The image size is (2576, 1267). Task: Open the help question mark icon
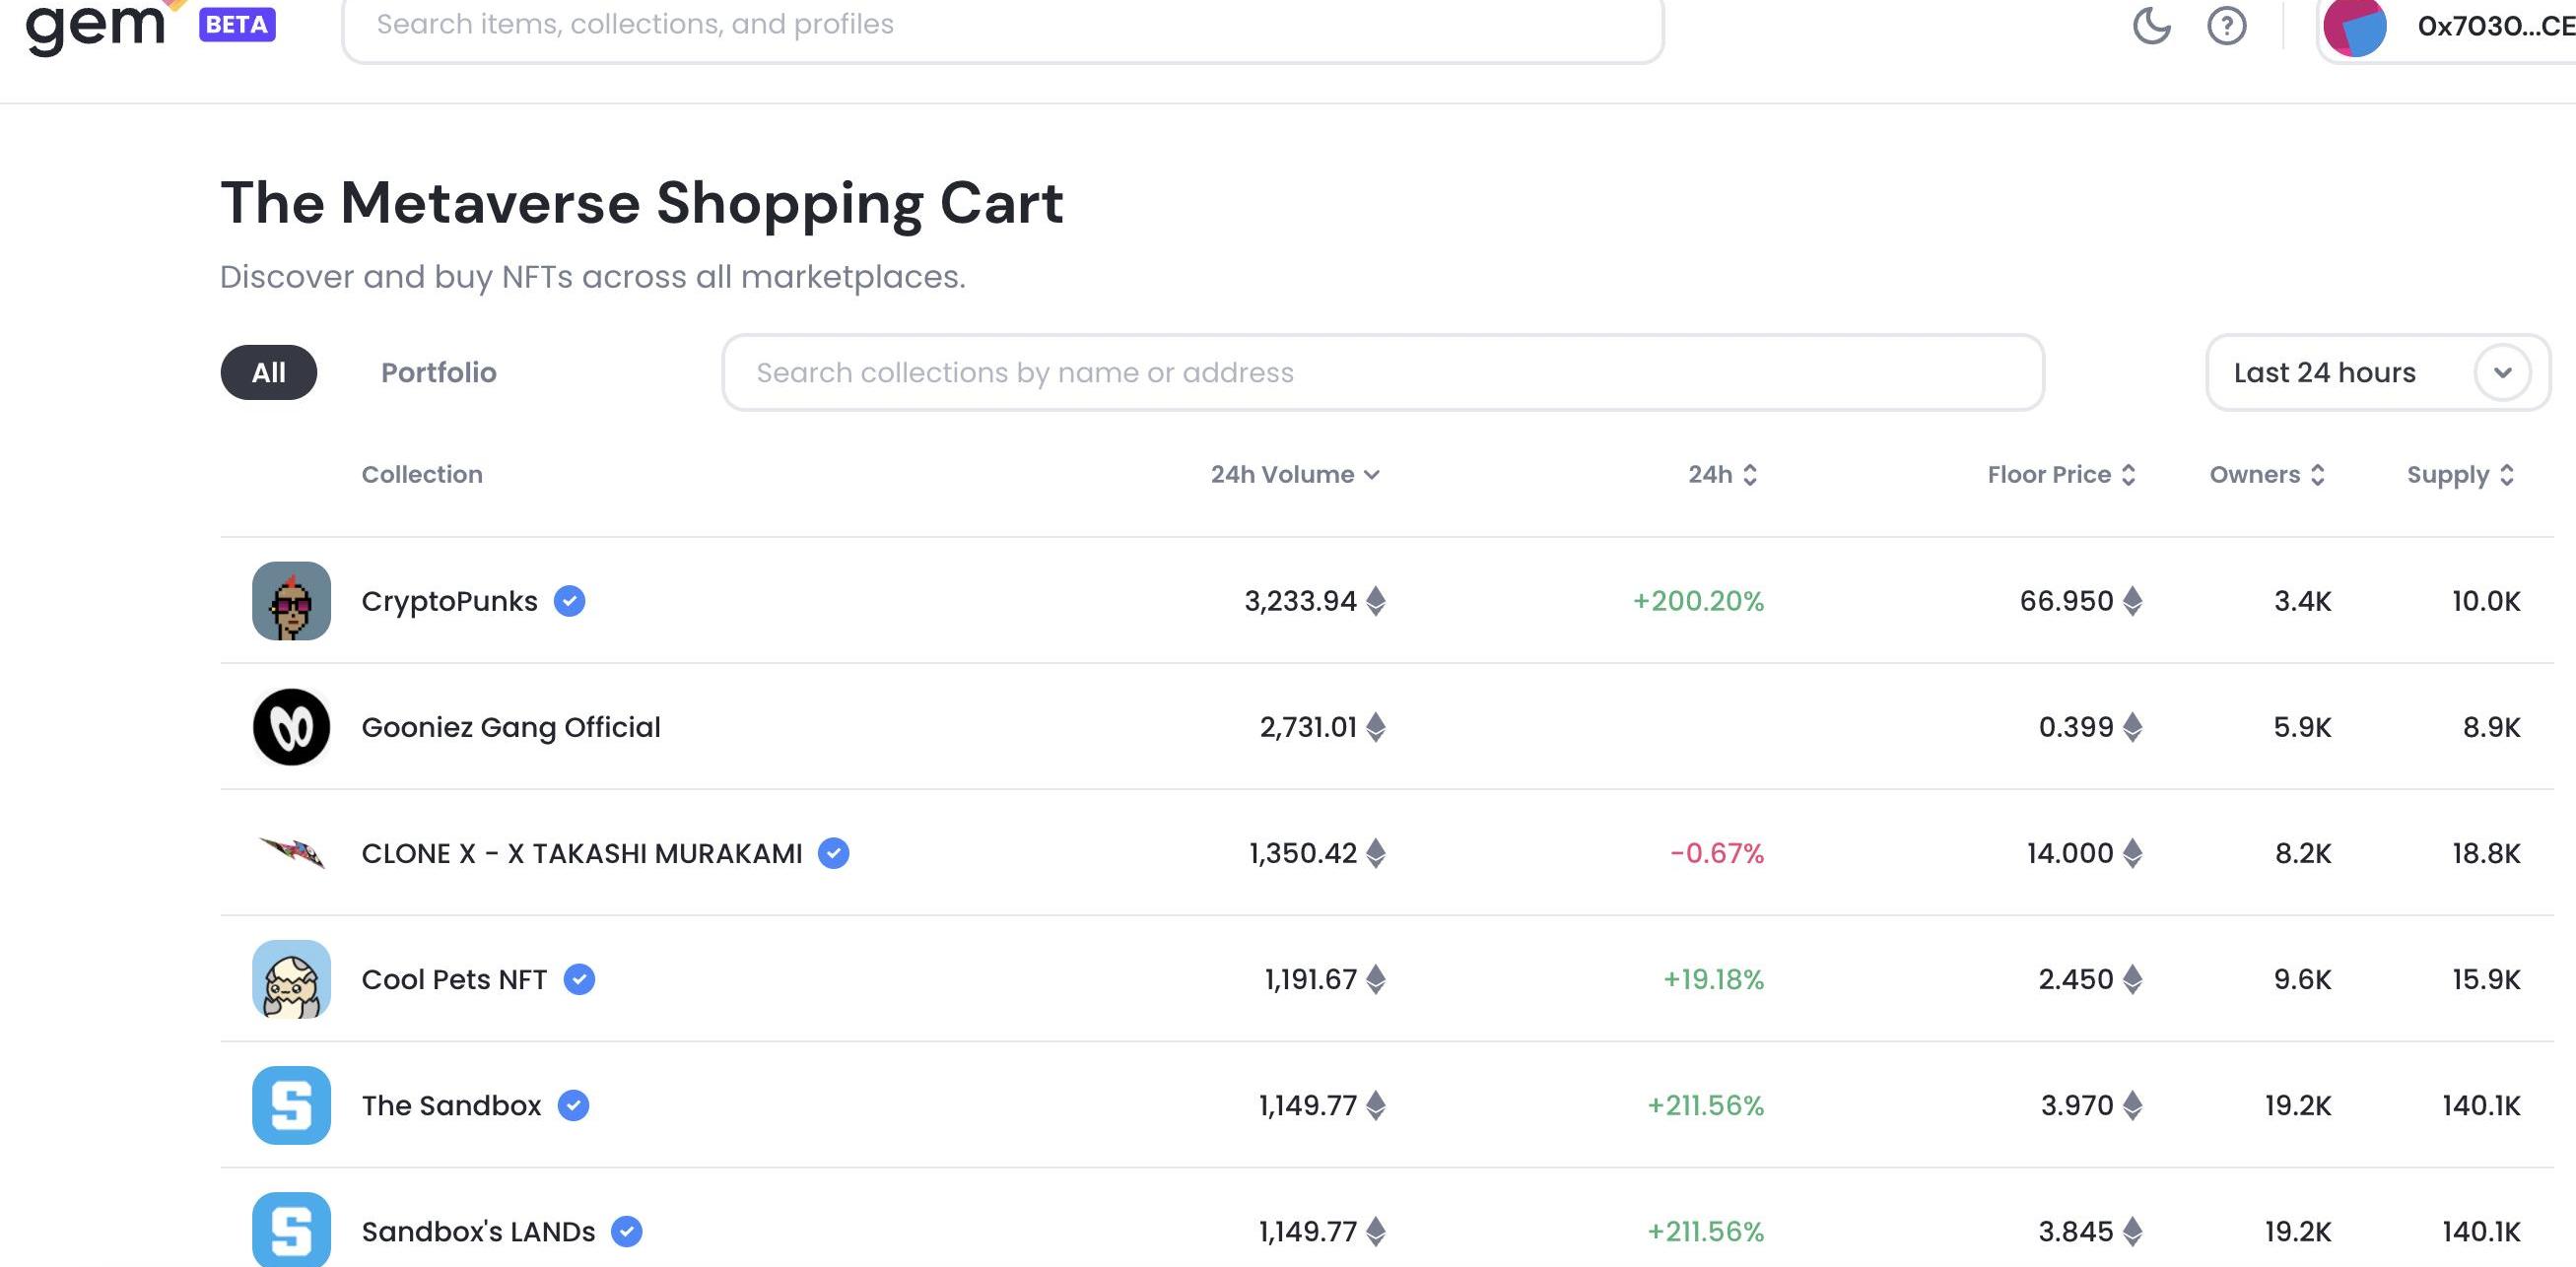2226,25
